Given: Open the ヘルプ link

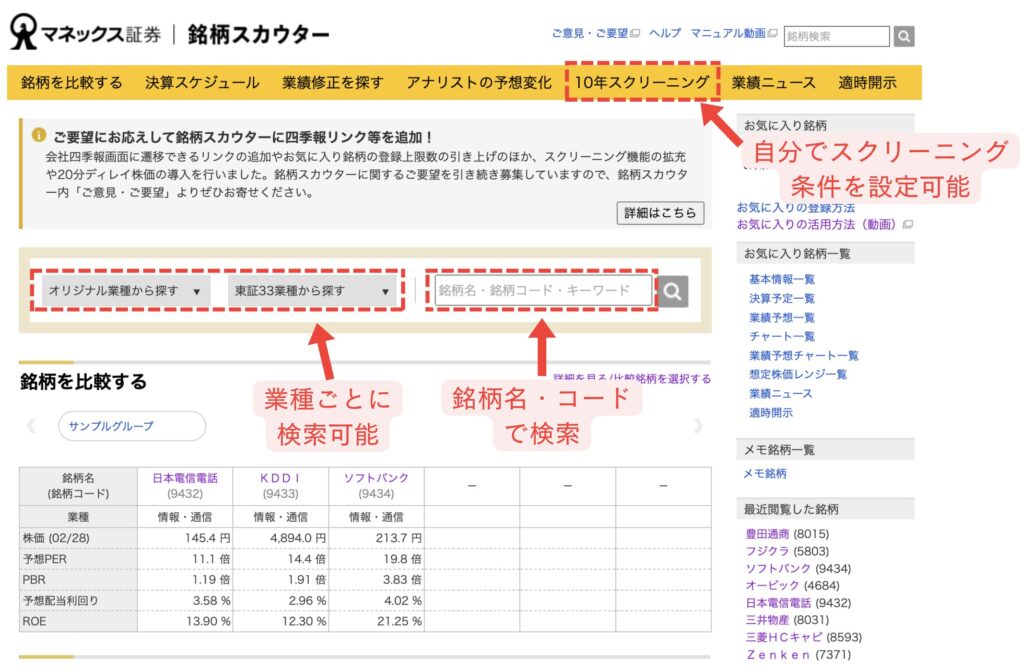Looking at the screenshot, I should click(x=665, y=33).
